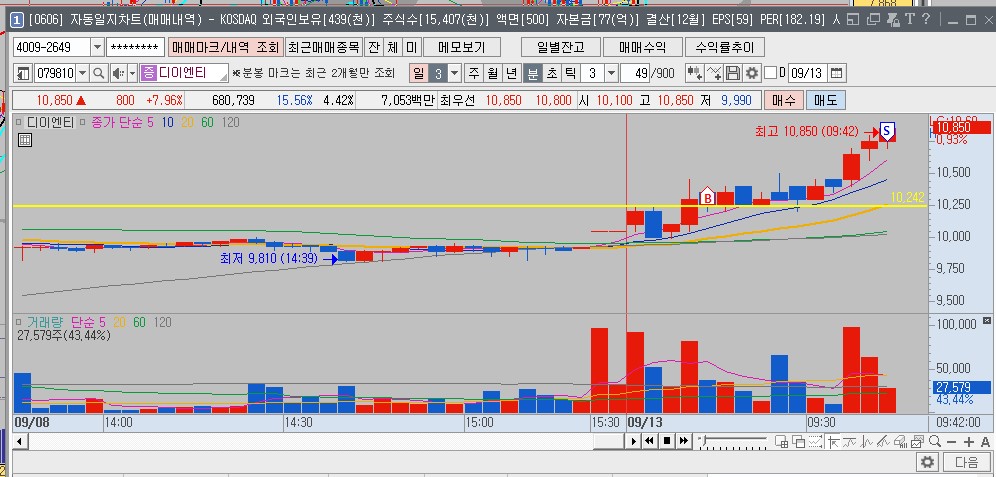Click the pin/lock window icon in title bar

(x=892, y=20)
